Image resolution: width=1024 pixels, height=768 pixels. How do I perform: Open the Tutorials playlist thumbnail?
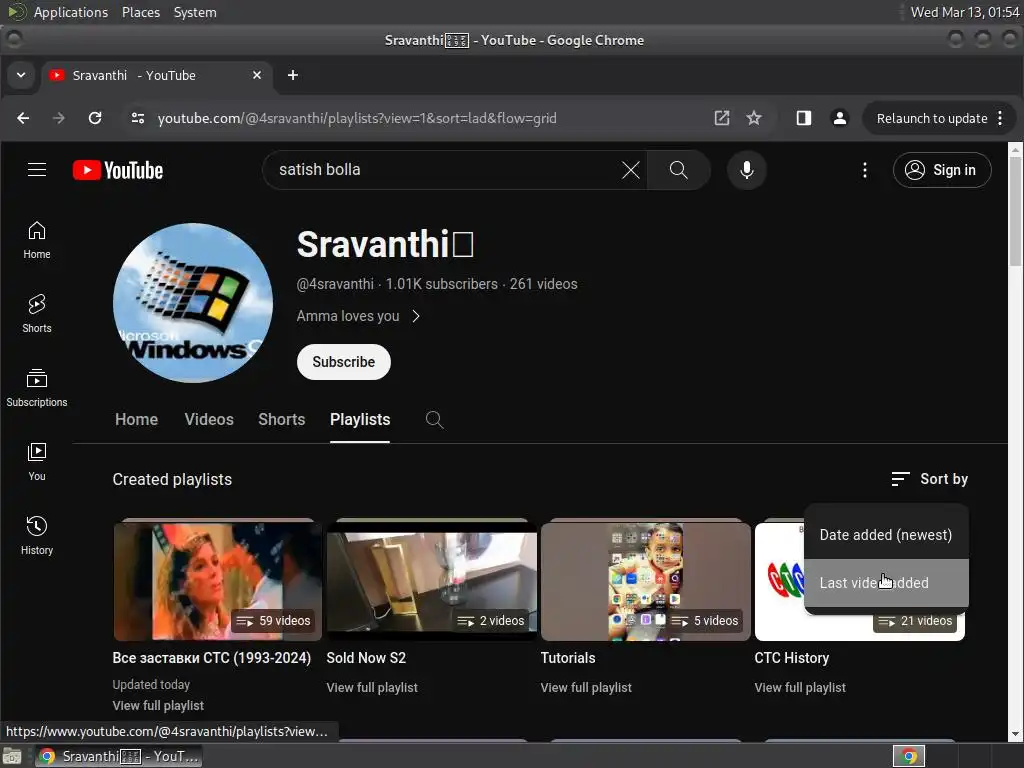pyautogui.click(x=645, y=581)
